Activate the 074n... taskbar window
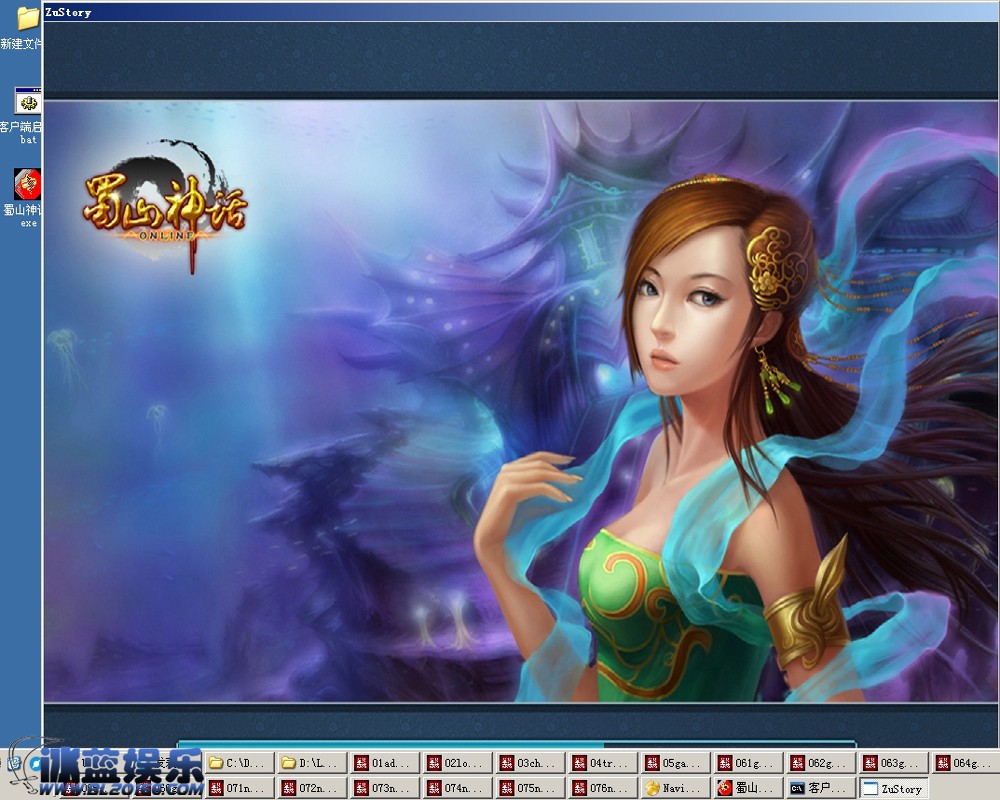Image resolution: width=1000 pixels, height=800 pixels. click(x=458, y=788)
